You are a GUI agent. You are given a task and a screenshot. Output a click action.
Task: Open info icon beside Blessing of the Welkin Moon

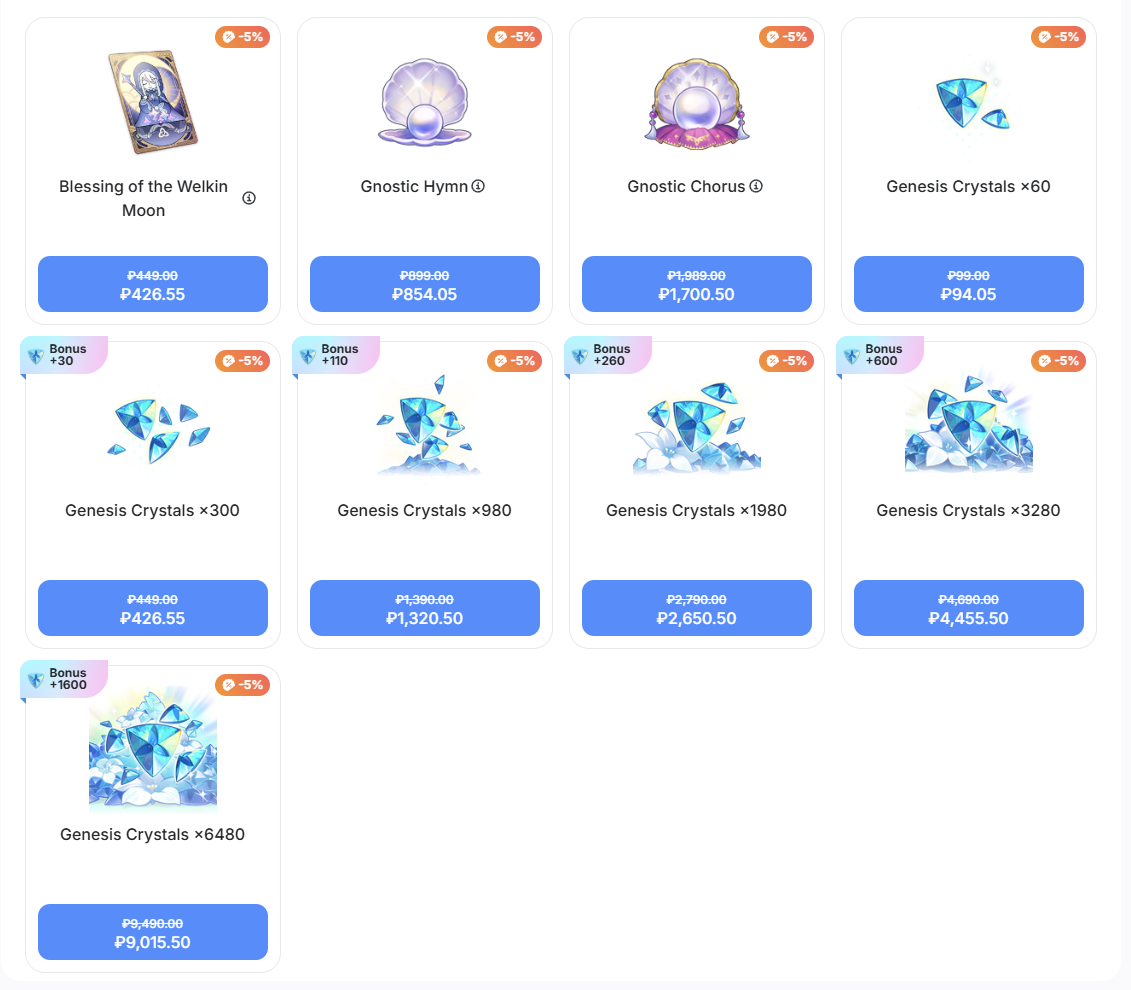[249, 198]
